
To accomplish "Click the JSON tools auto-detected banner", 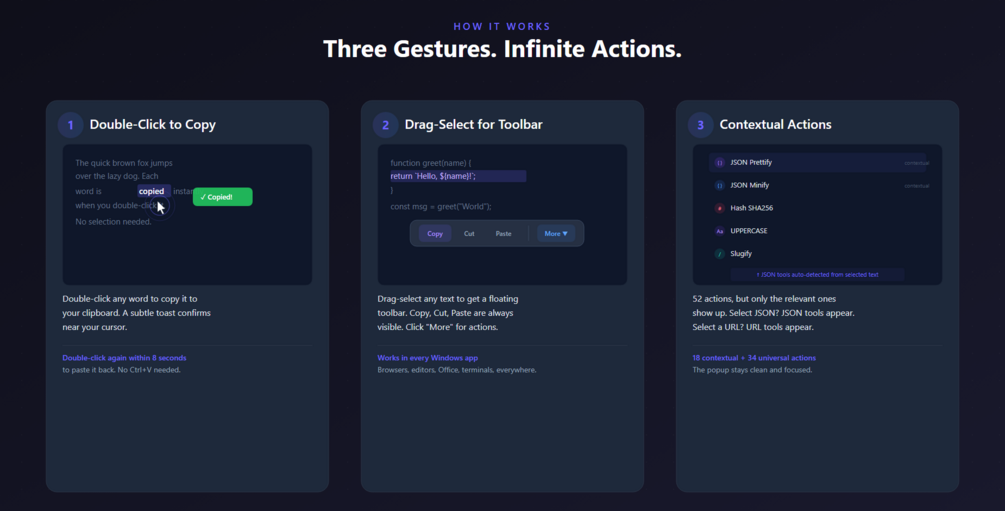I will click(817, 274).
